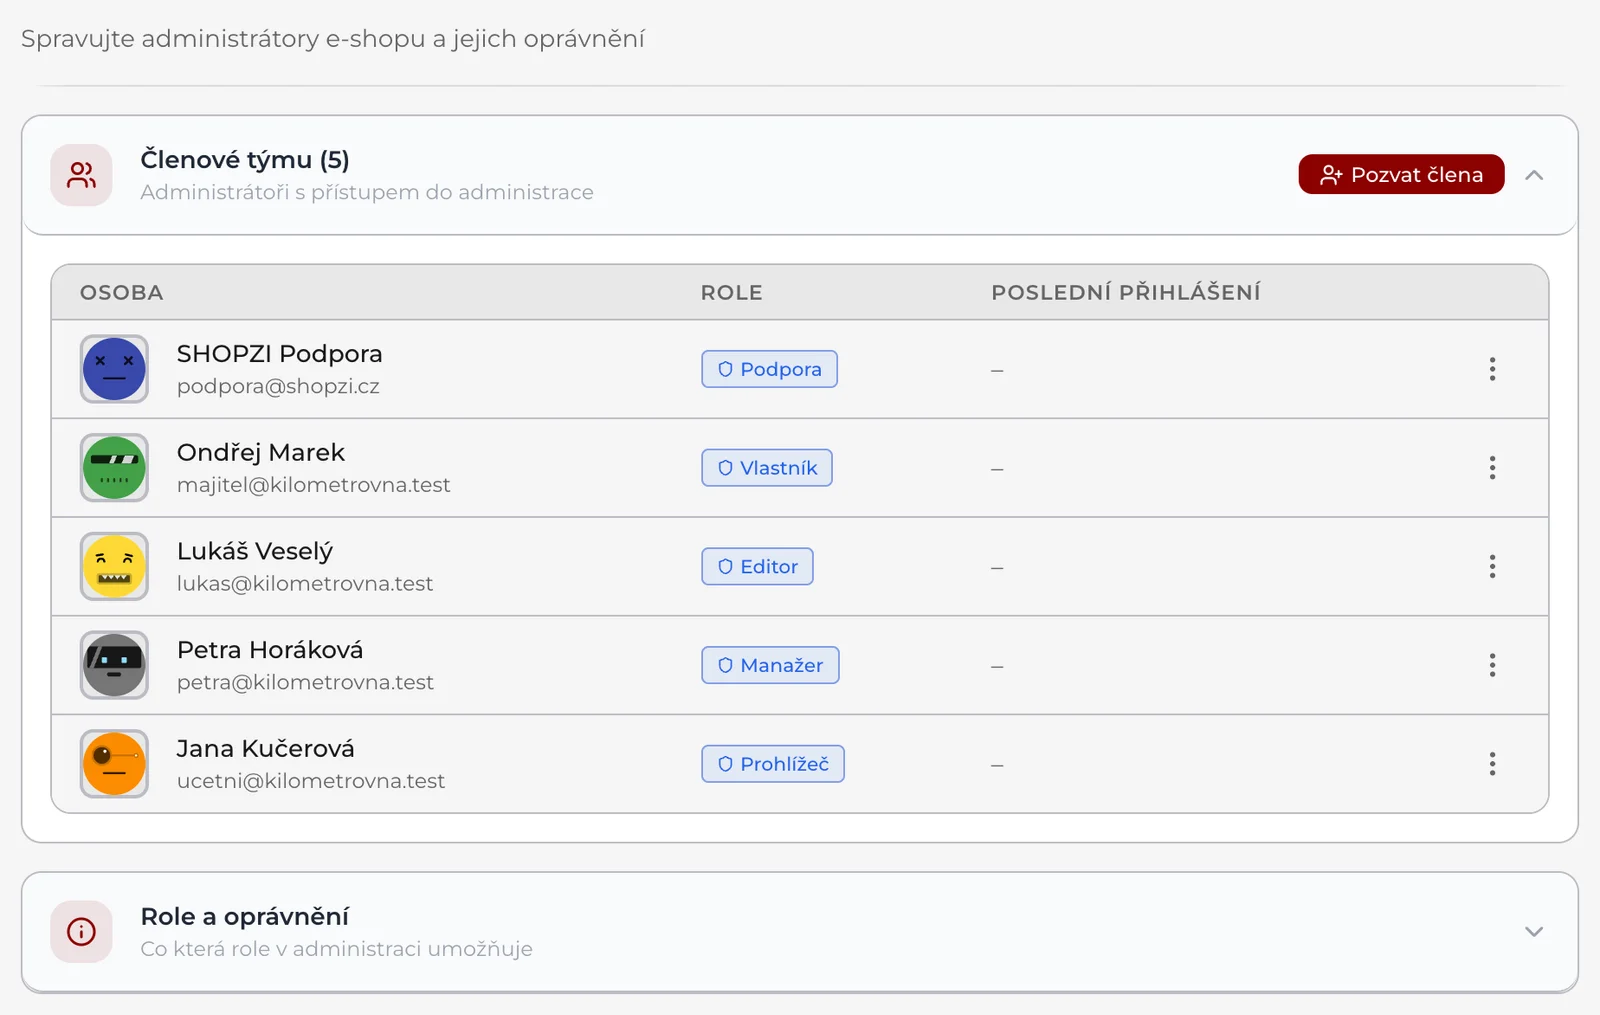Viewport: 1600px width, 1015px height.
Task: Click the Role a oprávnění info icon
Action: (x=81, y=932)
